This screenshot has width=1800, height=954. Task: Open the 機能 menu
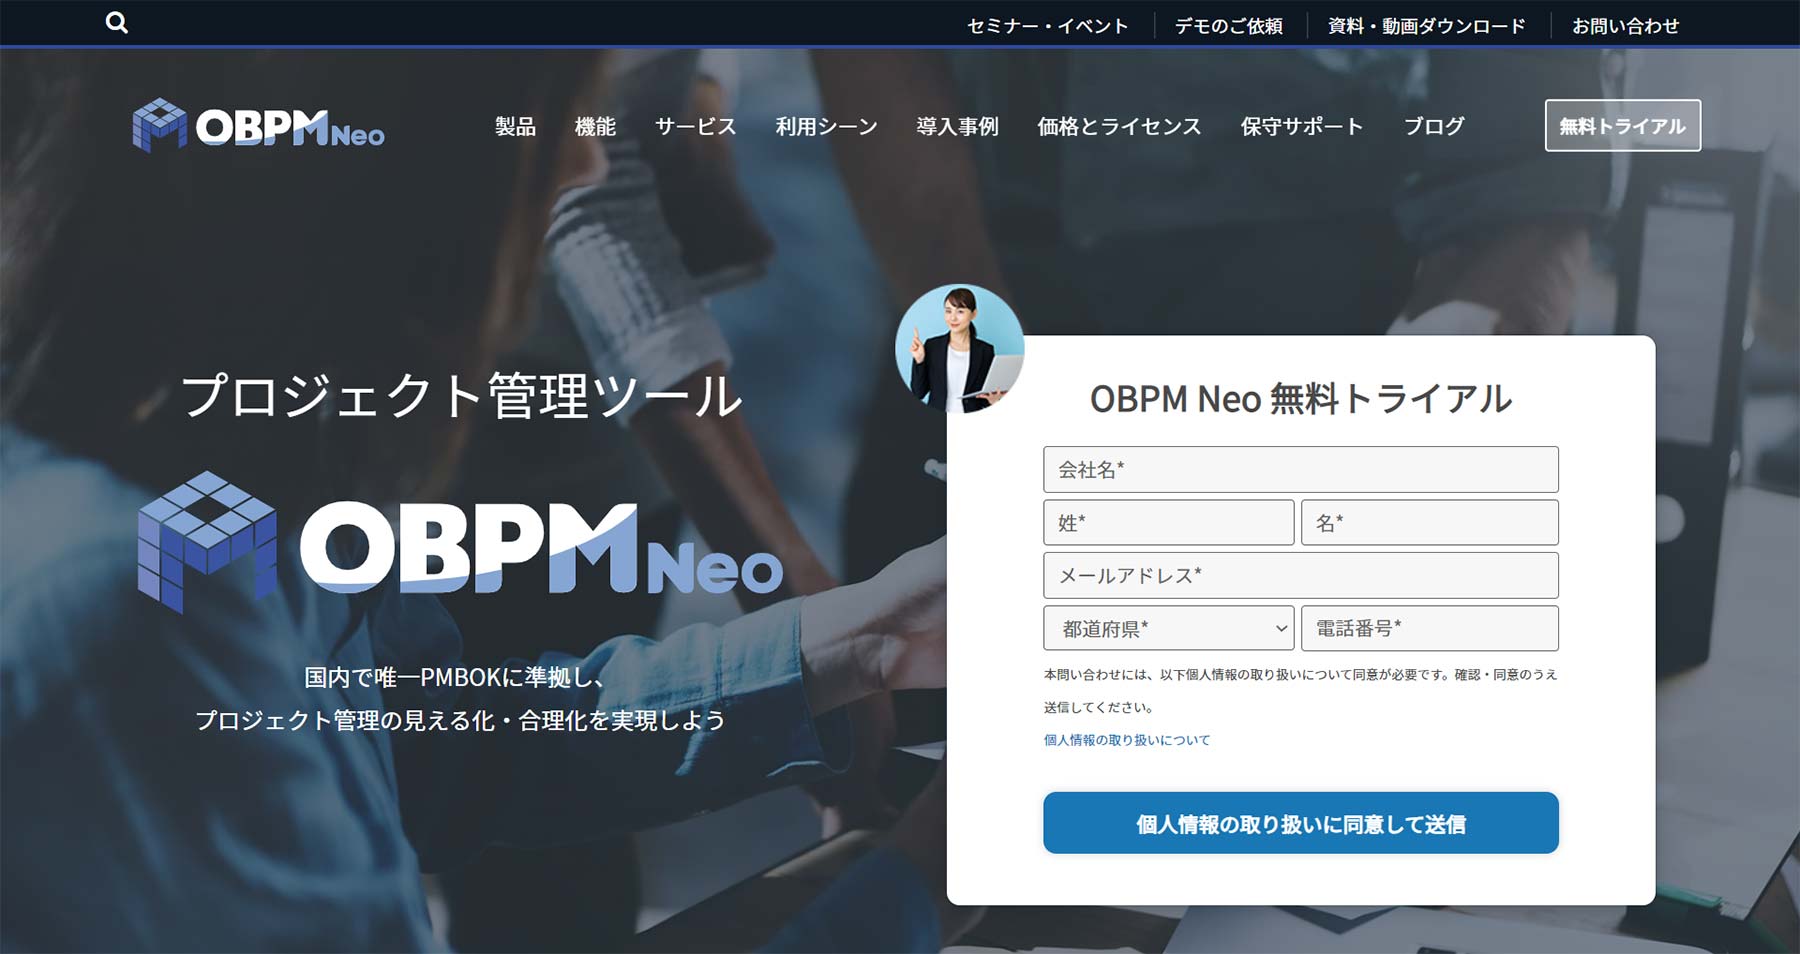tap(595, 126)
